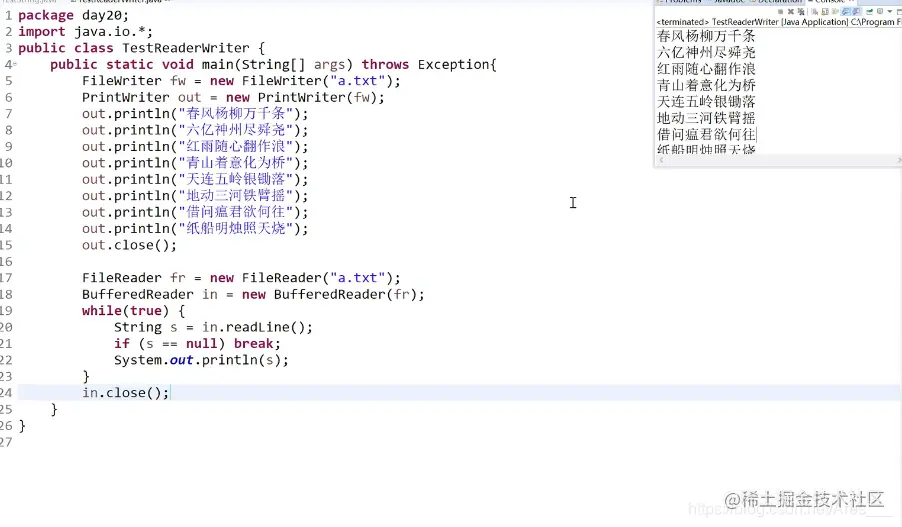
Task: Toggle Word Wrap in the Console toolbar
Action: 835,12
